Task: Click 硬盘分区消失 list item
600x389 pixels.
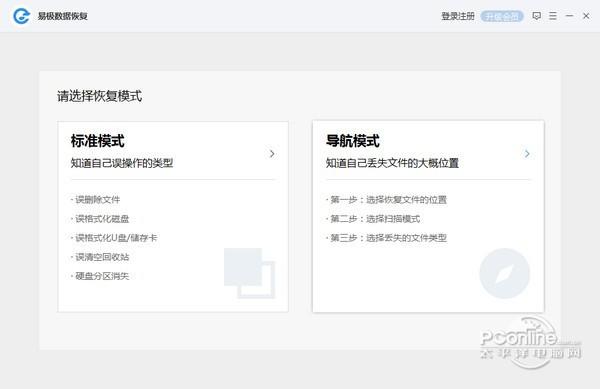Action: click(100, 276)
